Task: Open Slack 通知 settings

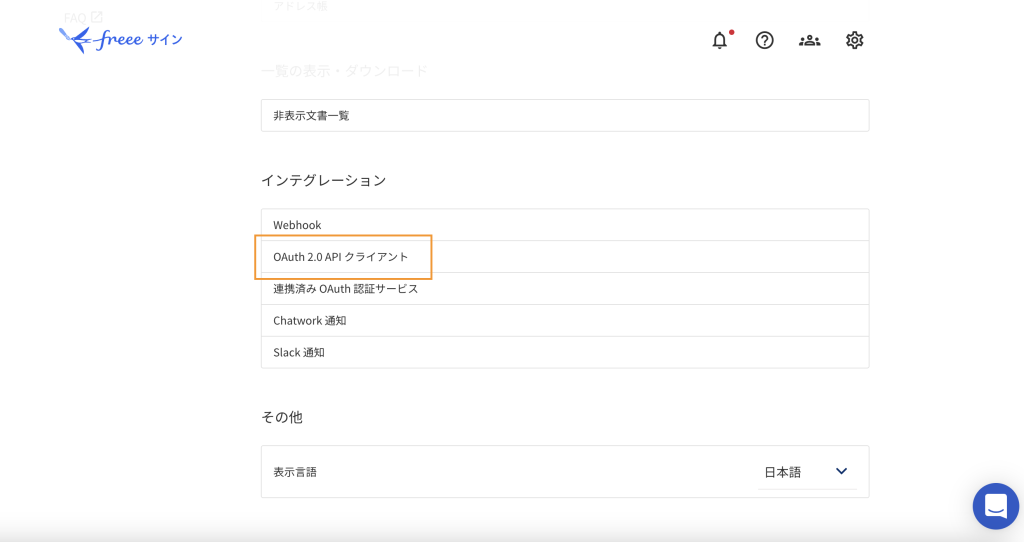Action: click(299, 353)
